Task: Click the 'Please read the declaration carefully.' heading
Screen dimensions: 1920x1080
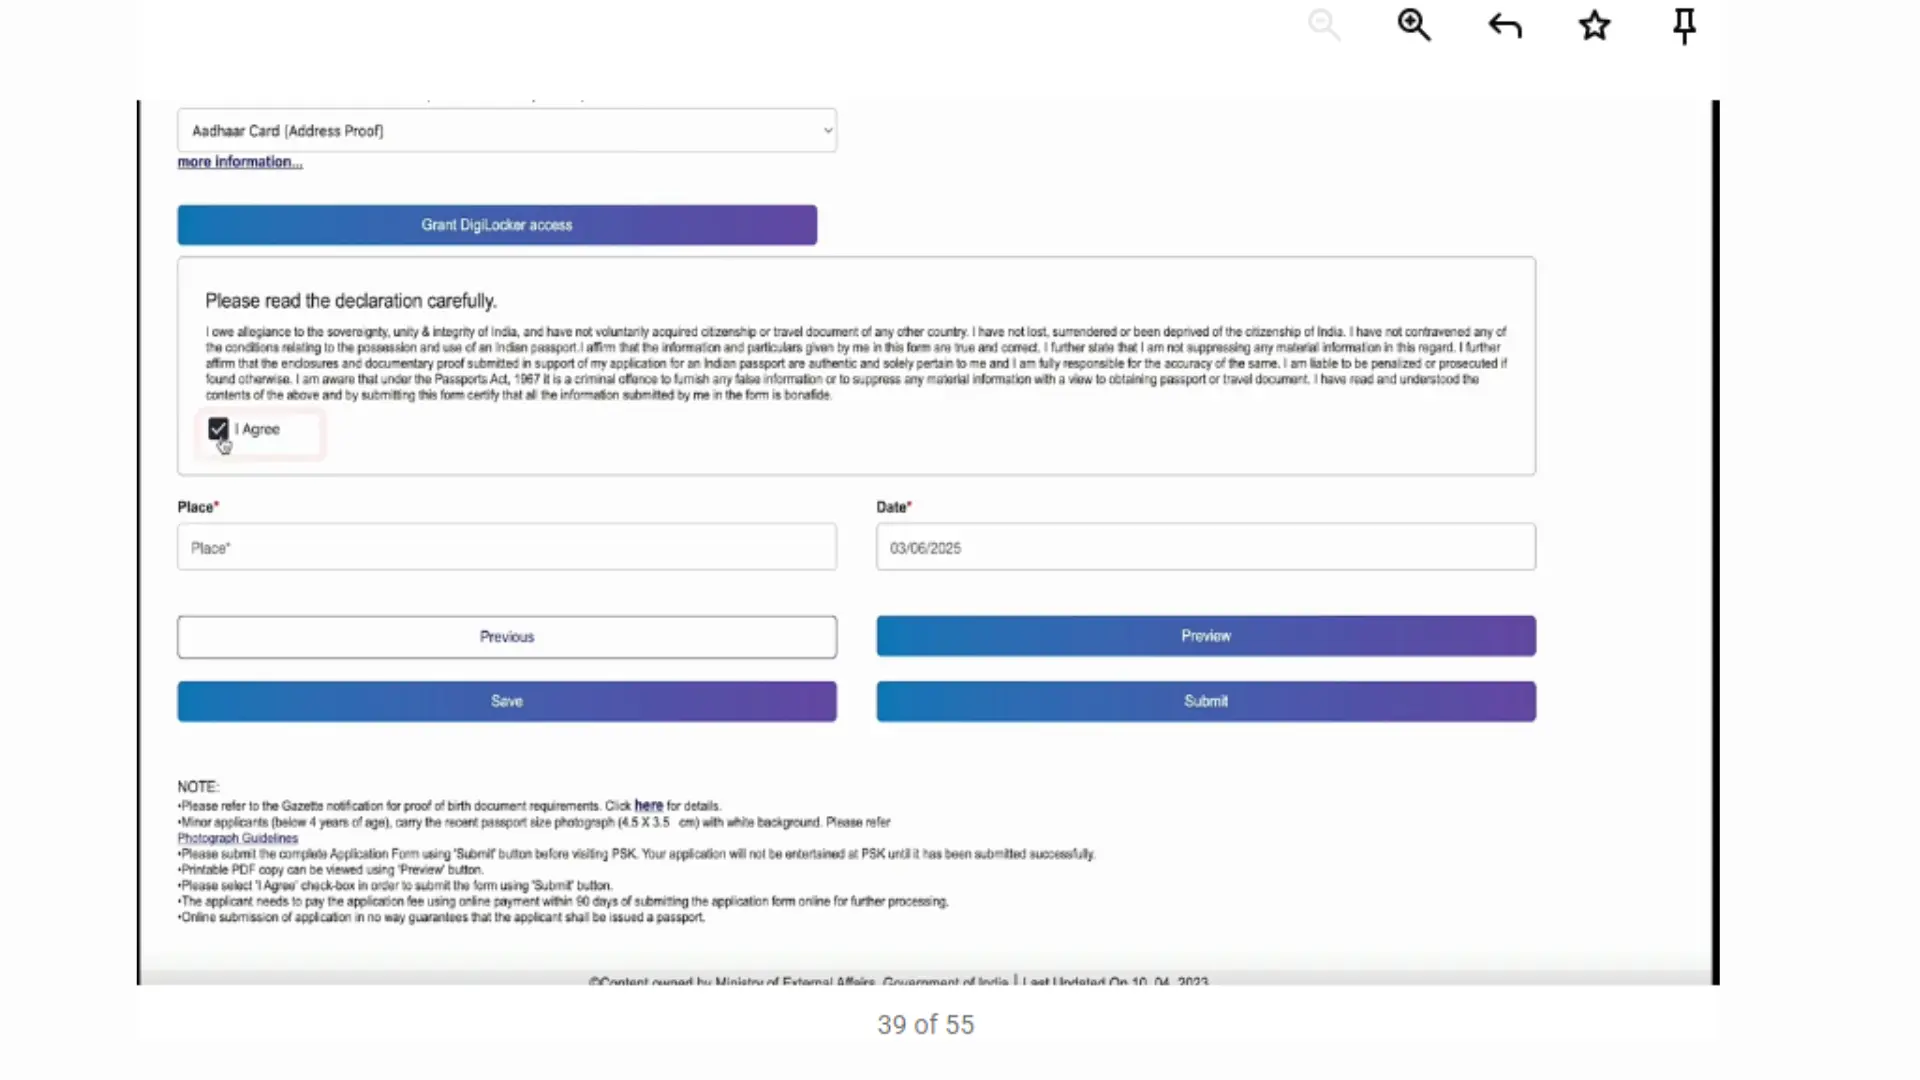Action: [x=351, y=301]
